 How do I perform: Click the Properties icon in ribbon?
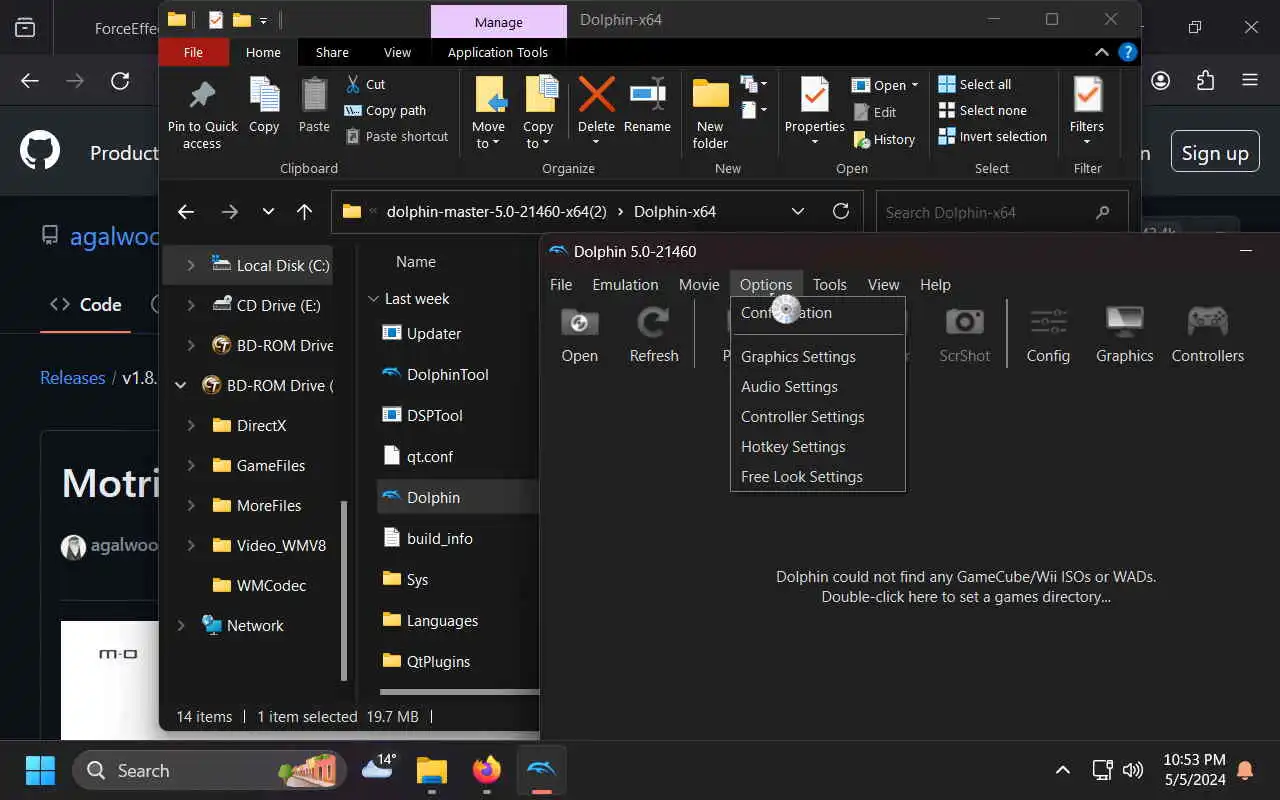[x=814, y=95]
